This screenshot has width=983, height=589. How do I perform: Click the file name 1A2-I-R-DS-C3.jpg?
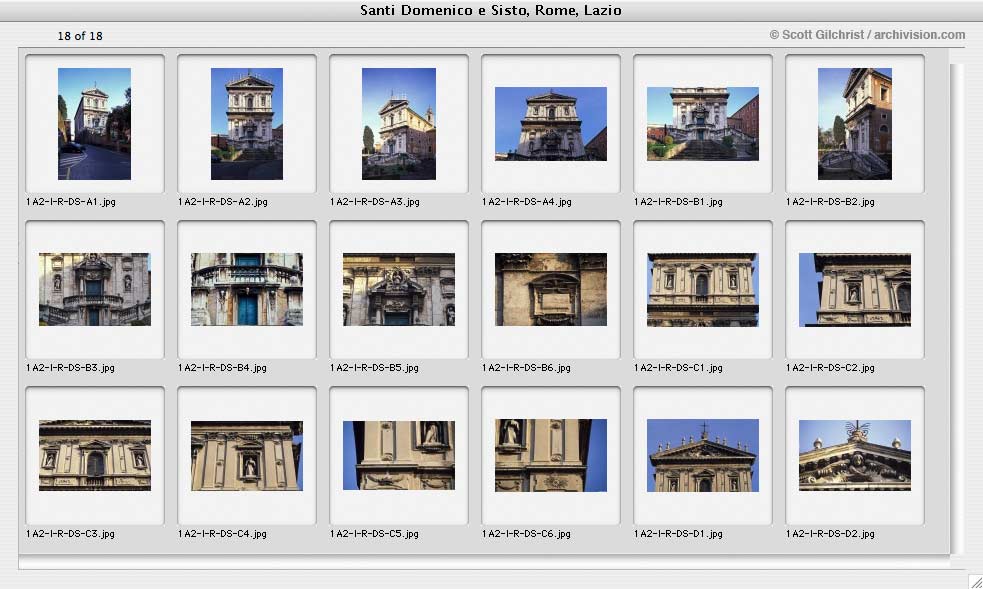(x=70, y=534)
